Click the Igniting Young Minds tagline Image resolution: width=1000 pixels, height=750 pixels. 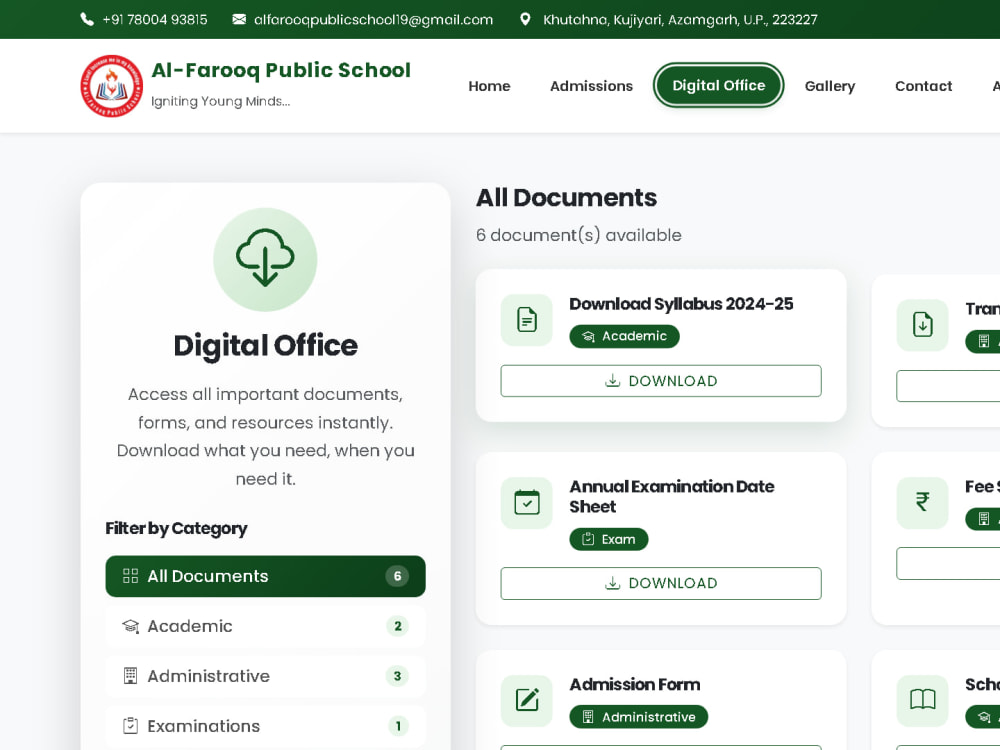coord(221,101)
